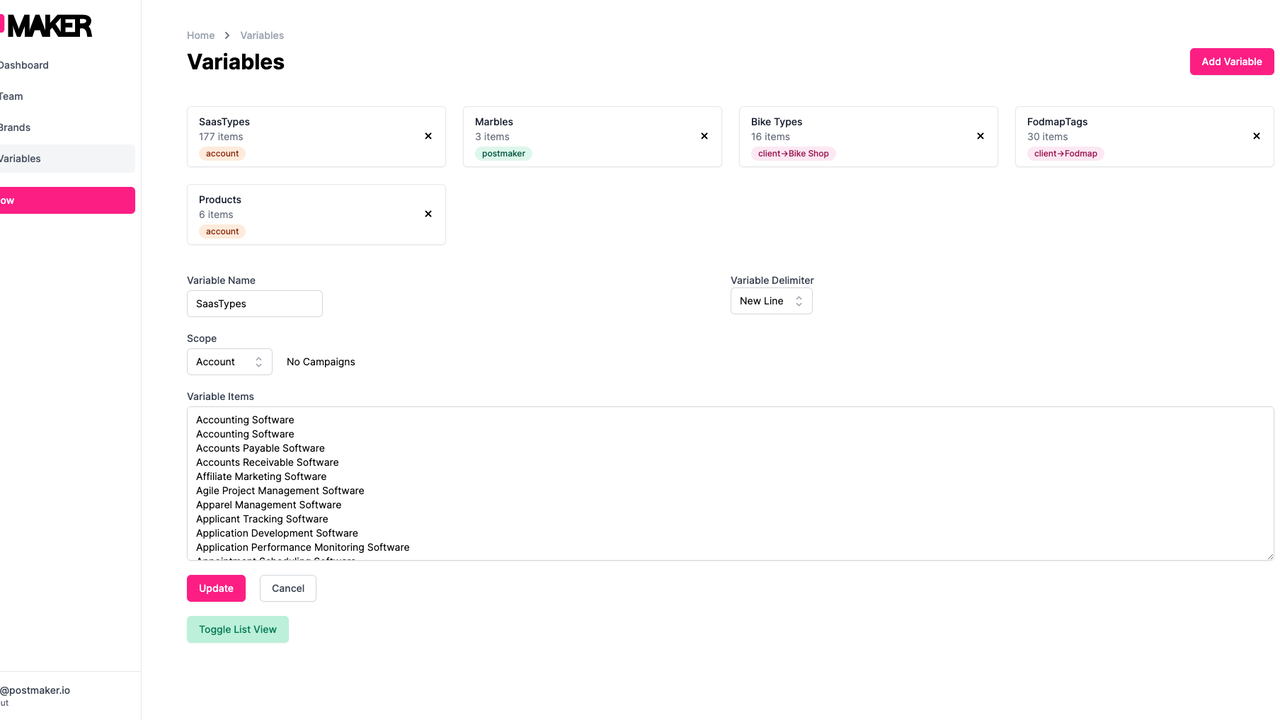The height and width of the screenshot is (720, 1280).
Task: Click the Add Variable button
Action: coord(1231,61)
